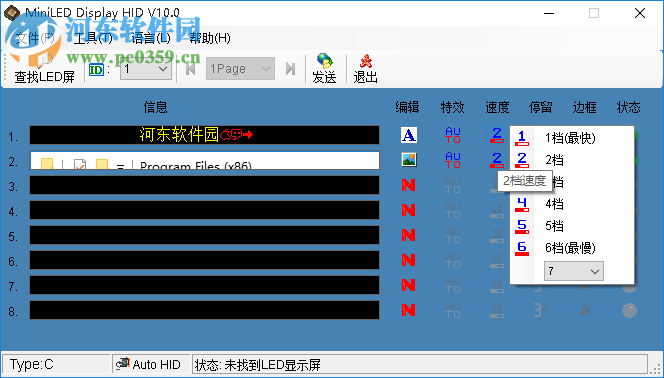
Task: Close the MiniLED Display window
Action: coord(640,13)
